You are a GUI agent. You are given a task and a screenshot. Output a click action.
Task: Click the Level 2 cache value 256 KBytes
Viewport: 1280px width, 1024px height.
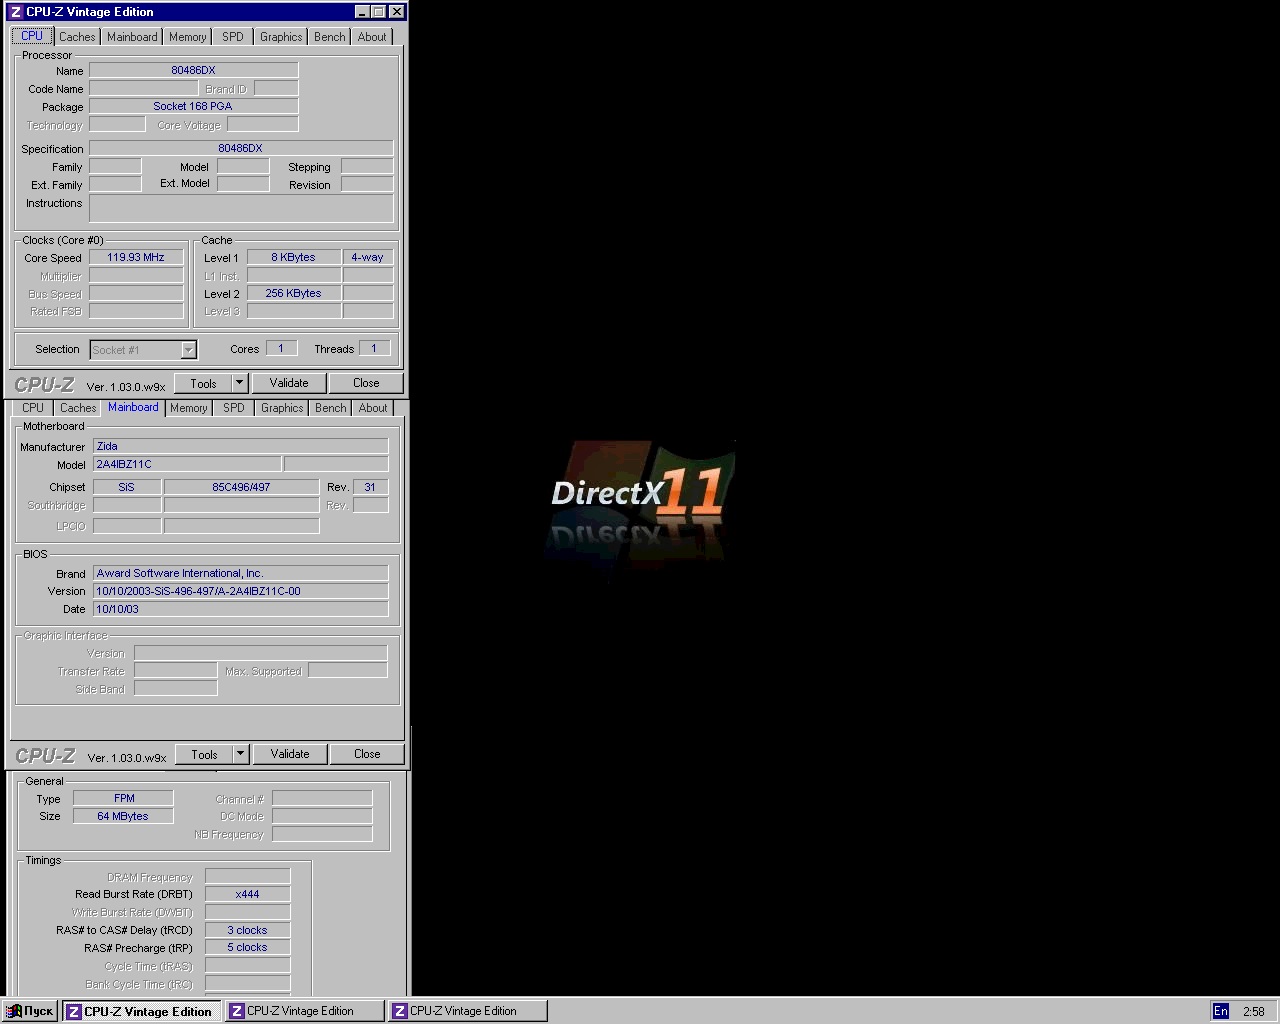click(293, 293)
